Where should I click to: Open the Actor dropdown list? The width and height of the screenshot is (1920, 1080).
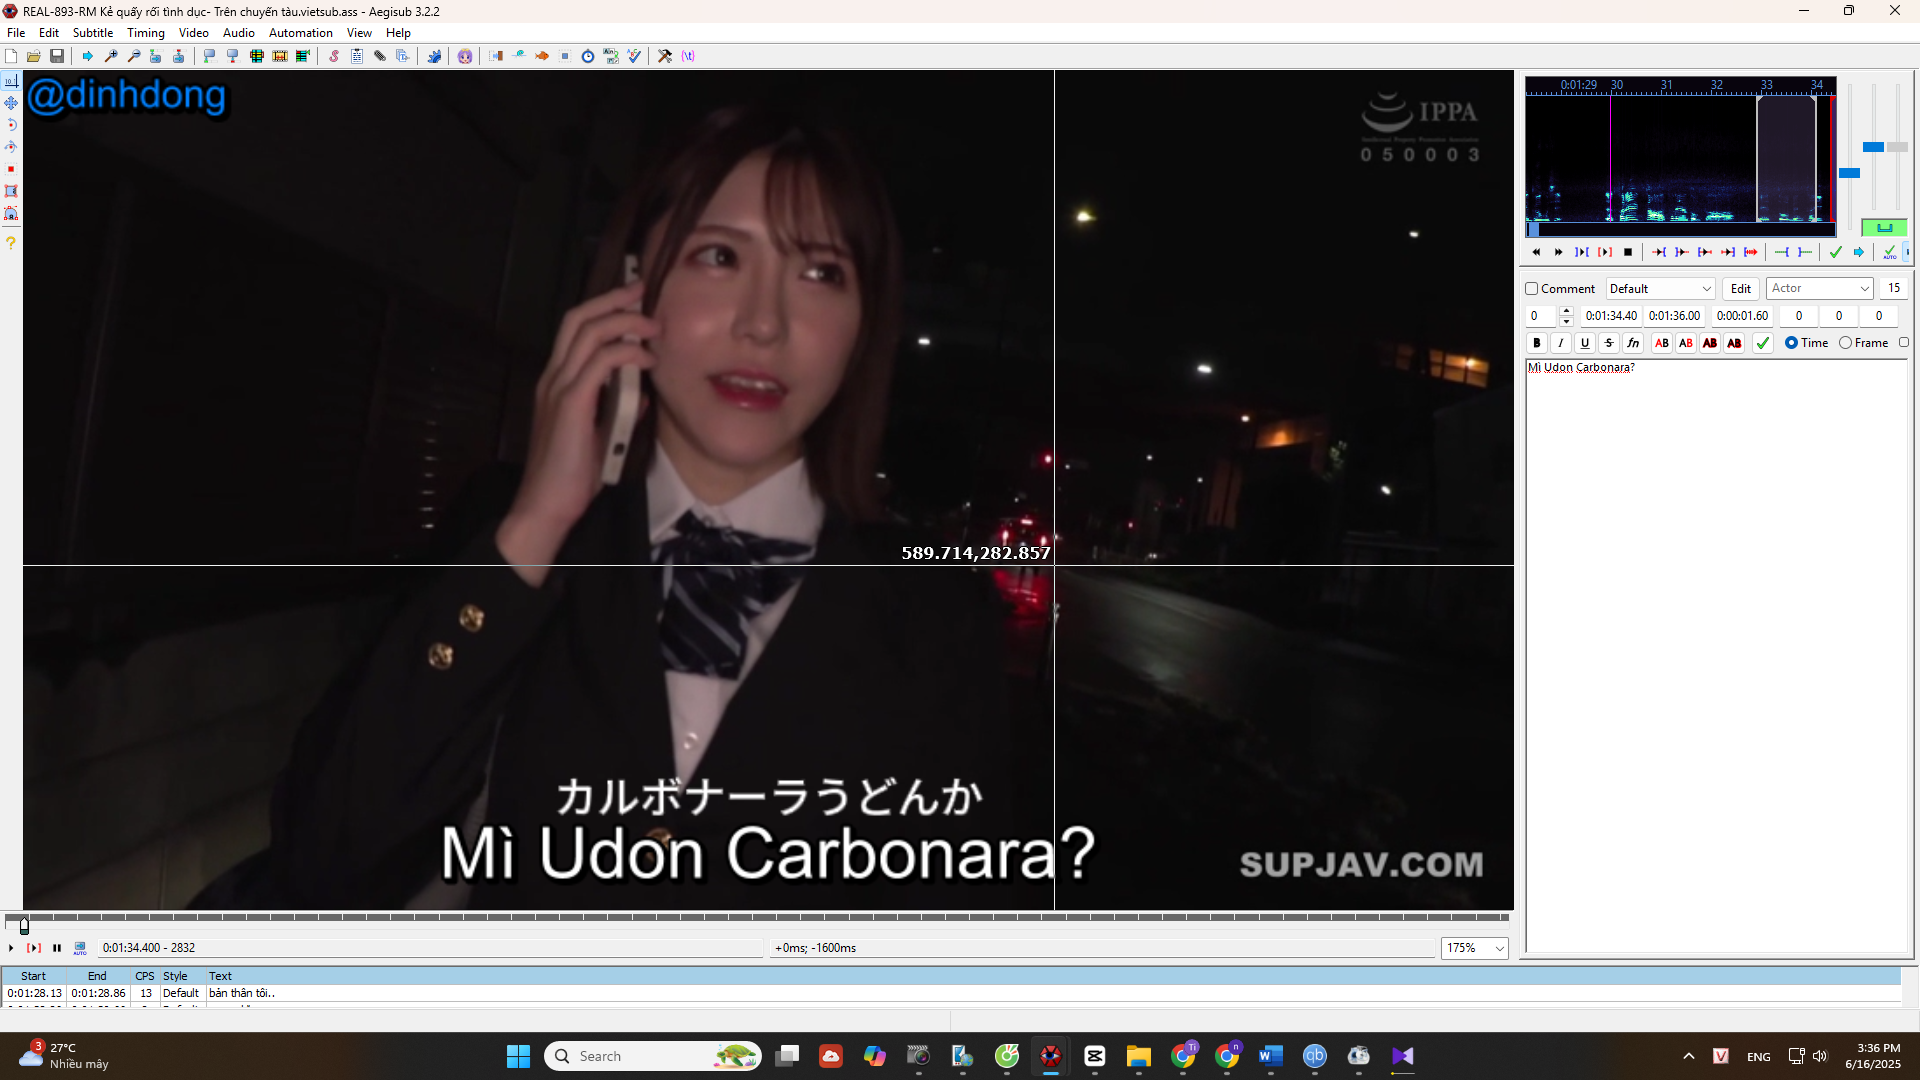tap(1820, 289)
